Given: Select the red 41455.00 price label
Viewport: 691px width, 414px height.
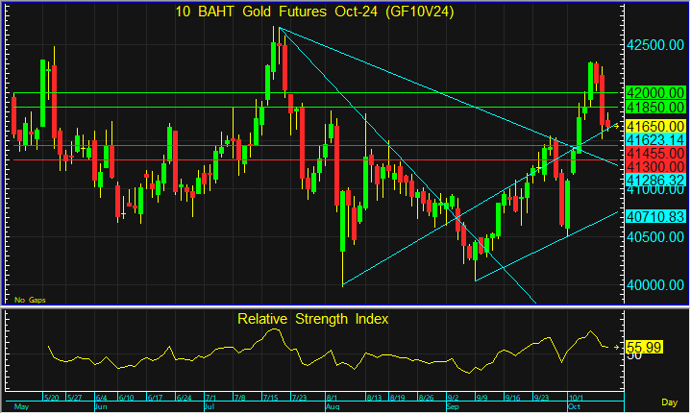Looking at the screenshot, I should [656, 153].
